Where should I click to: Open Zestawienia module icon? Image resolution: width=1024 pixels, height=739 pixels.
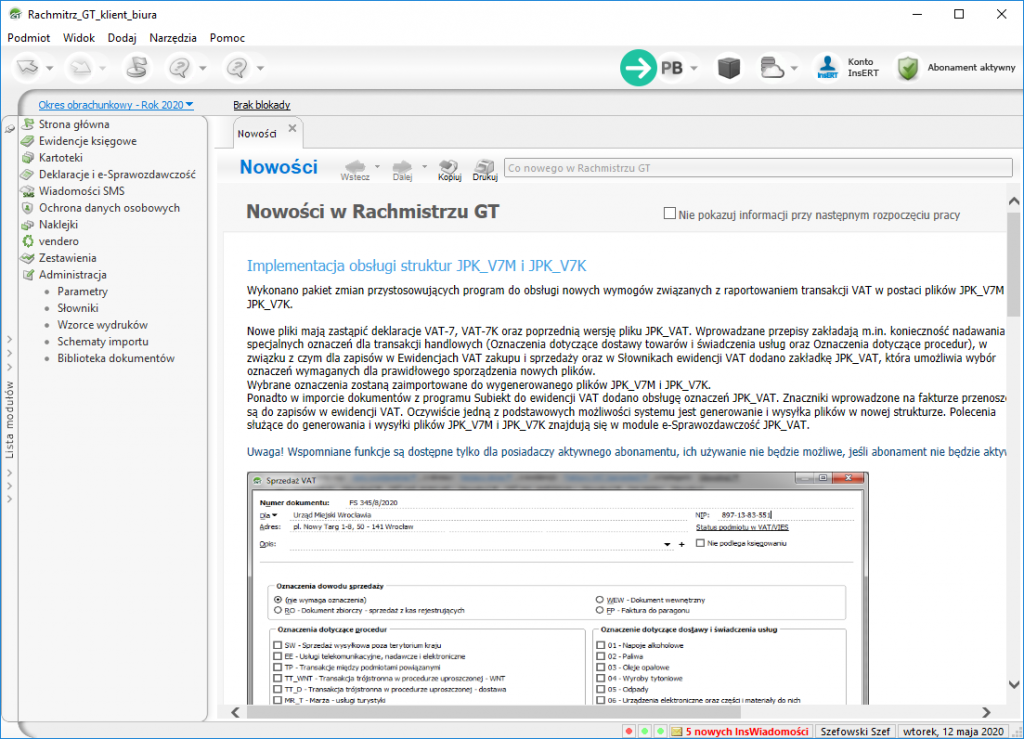[27, 258]
